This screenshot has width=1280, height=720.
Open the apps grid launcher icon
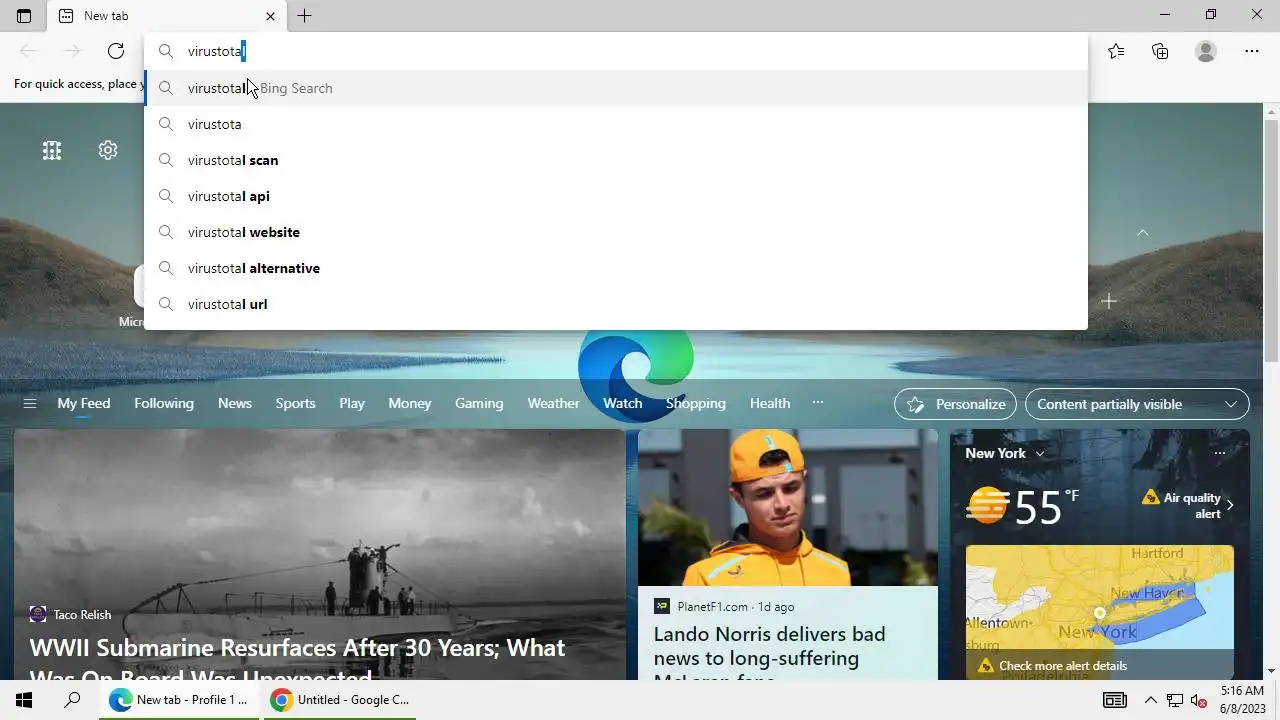pyautogui.click(x=52, y=150)
